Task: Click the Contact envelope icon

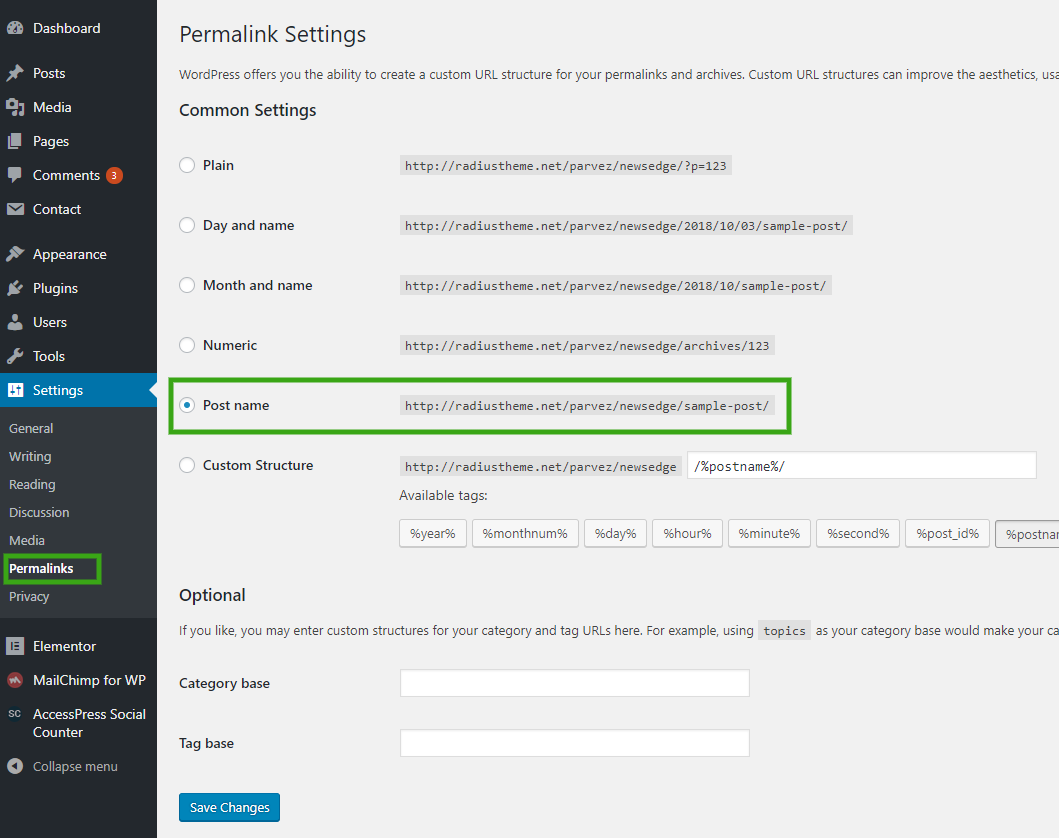Action: pos(15,209)
